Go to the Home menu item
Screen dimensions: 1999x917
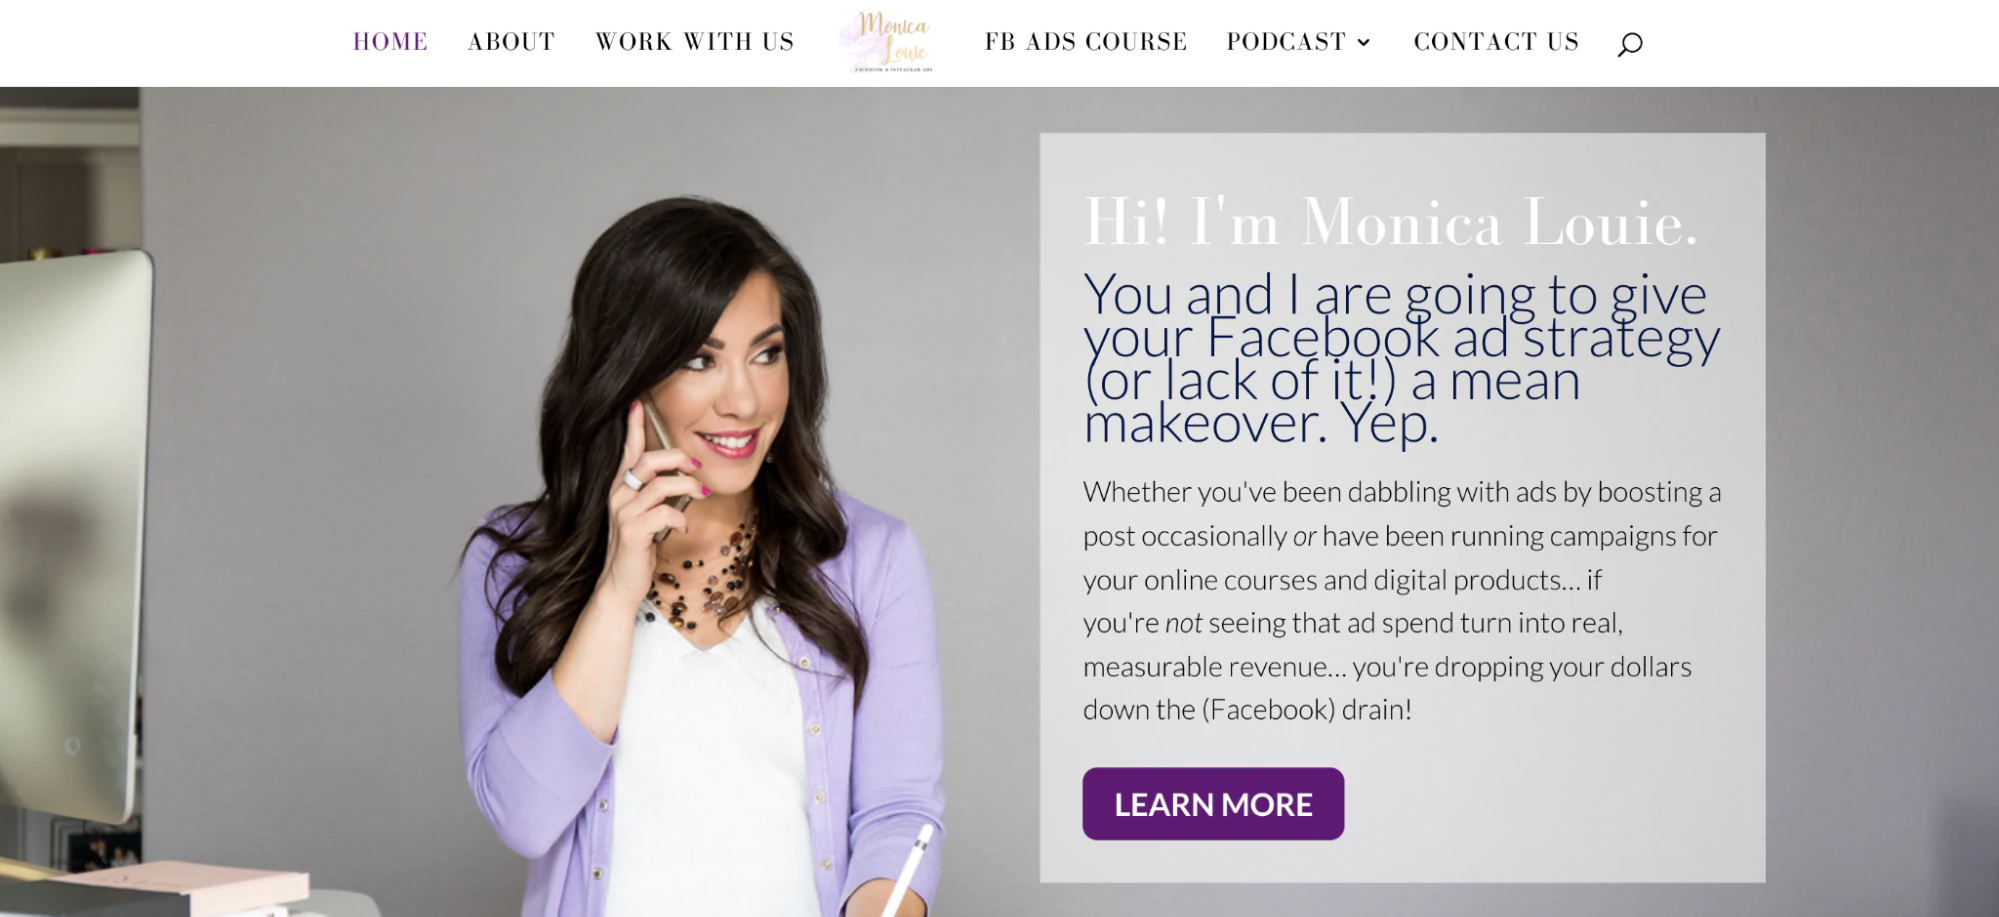(390, 42)
